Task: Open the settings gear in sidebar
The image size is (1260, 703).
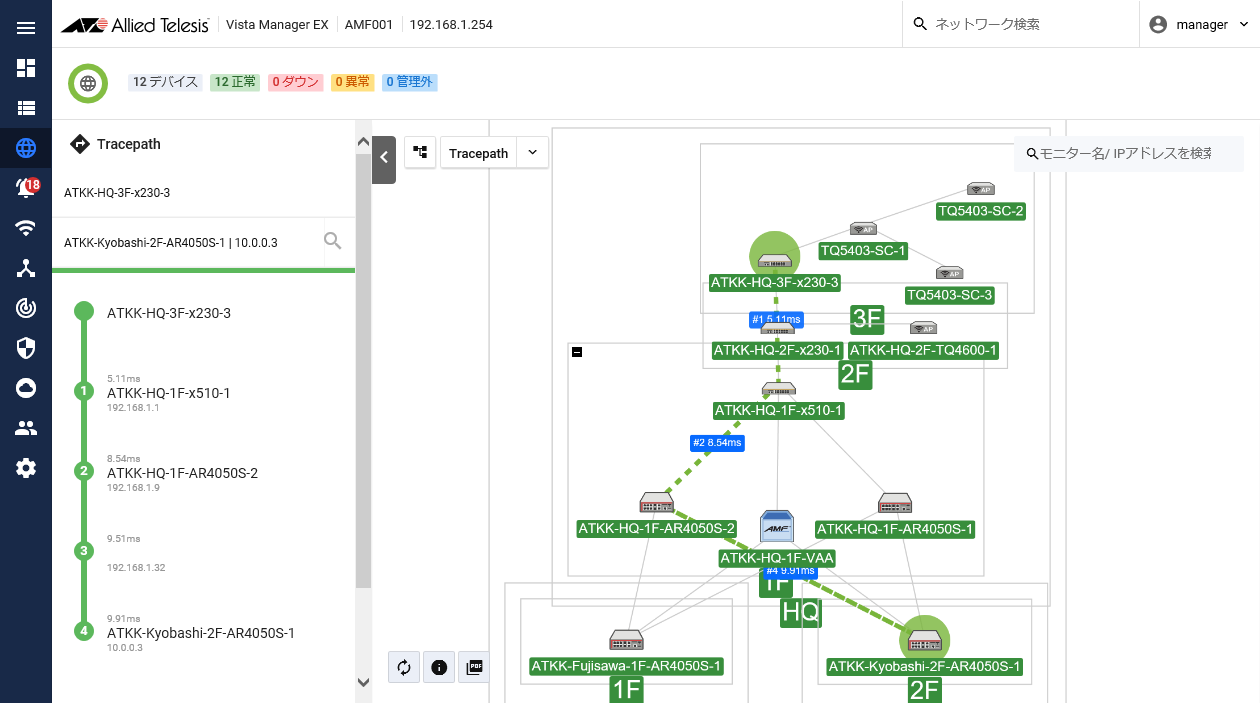Action: (26, 468)
